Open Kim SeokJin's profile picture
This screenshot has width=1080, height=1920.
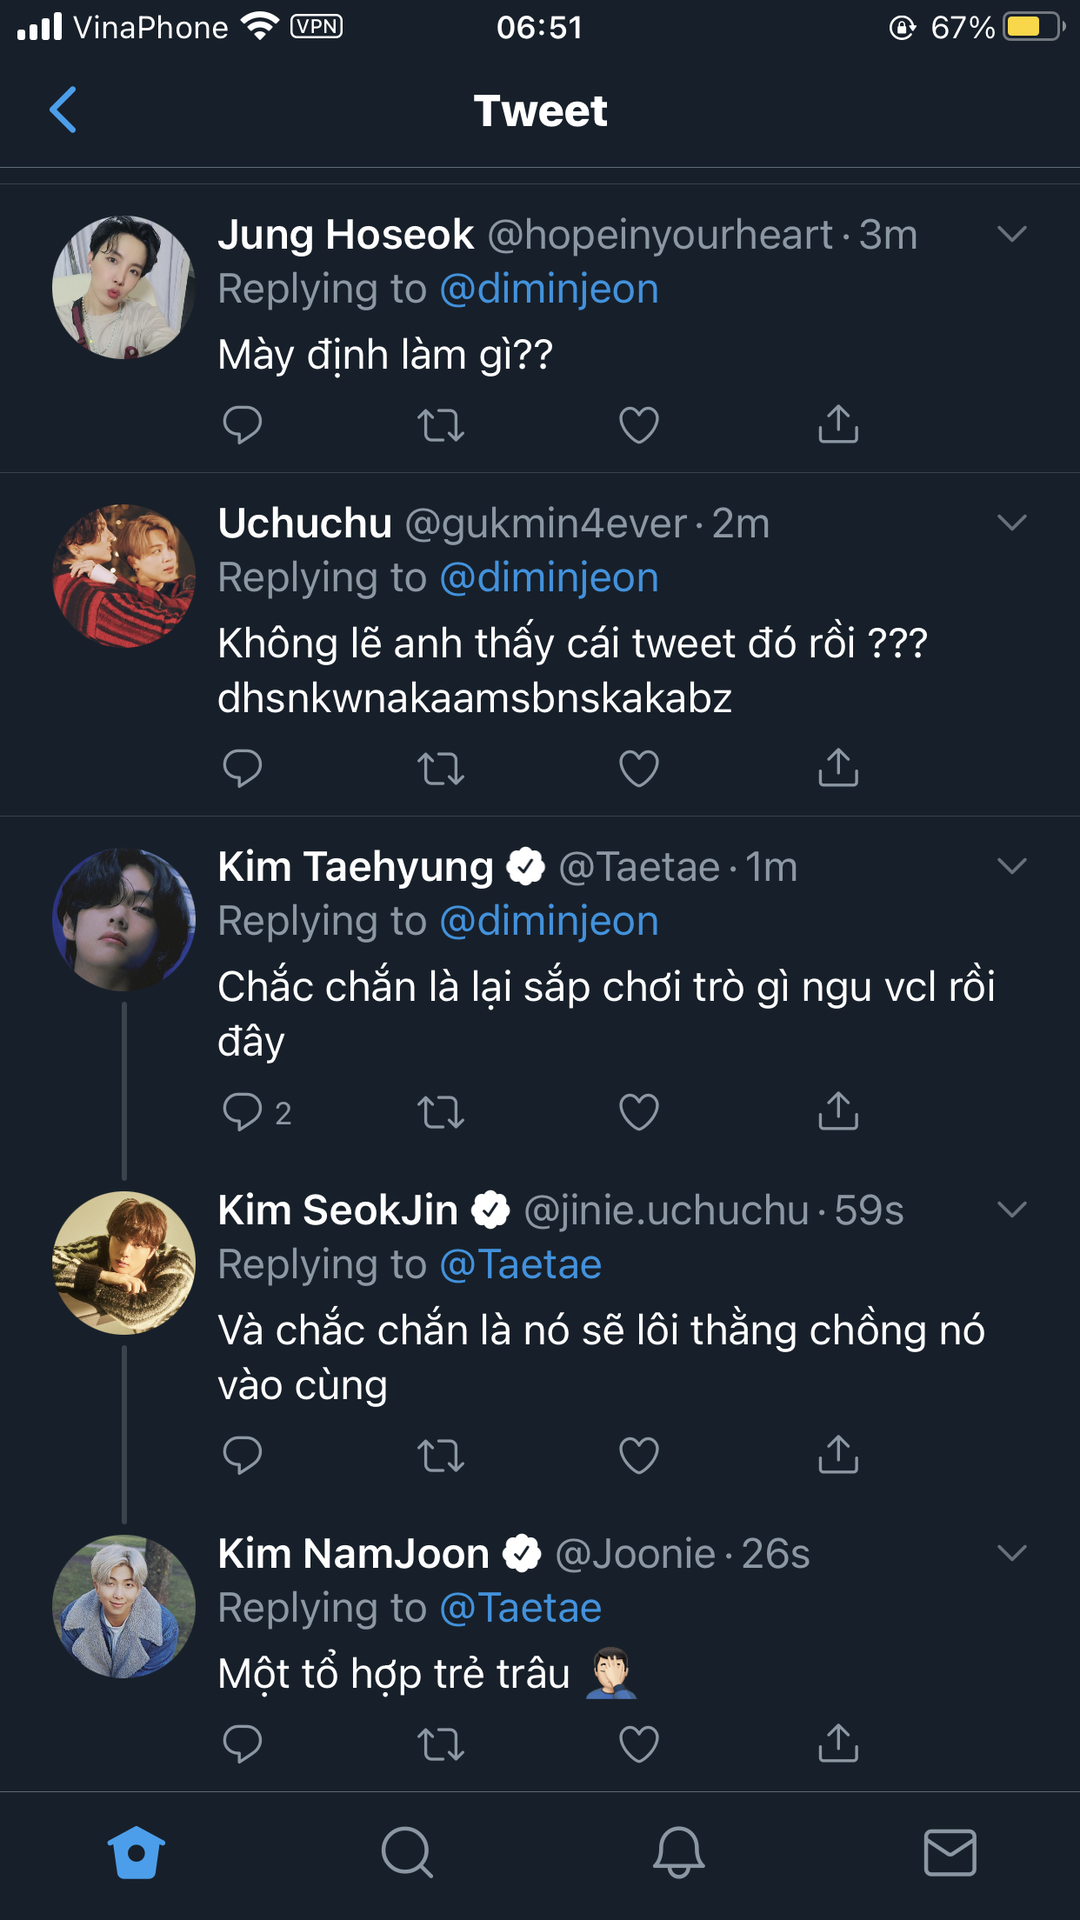pyautogui.click(x=124, y=1263)
